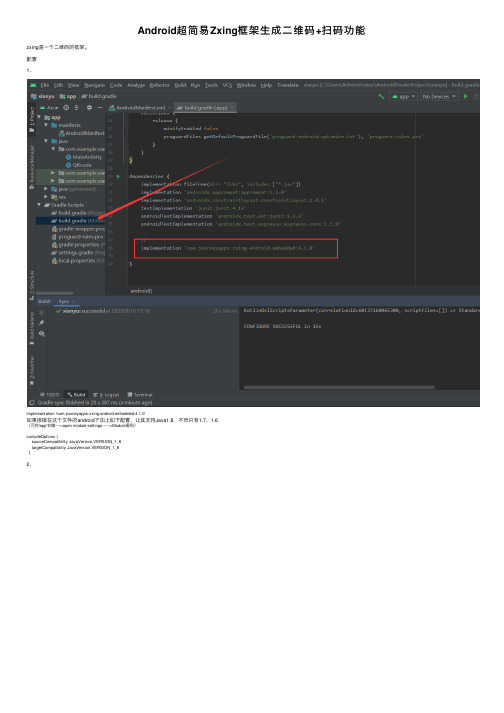
Task: Open Build Variants side tool window
Action: 32,328
